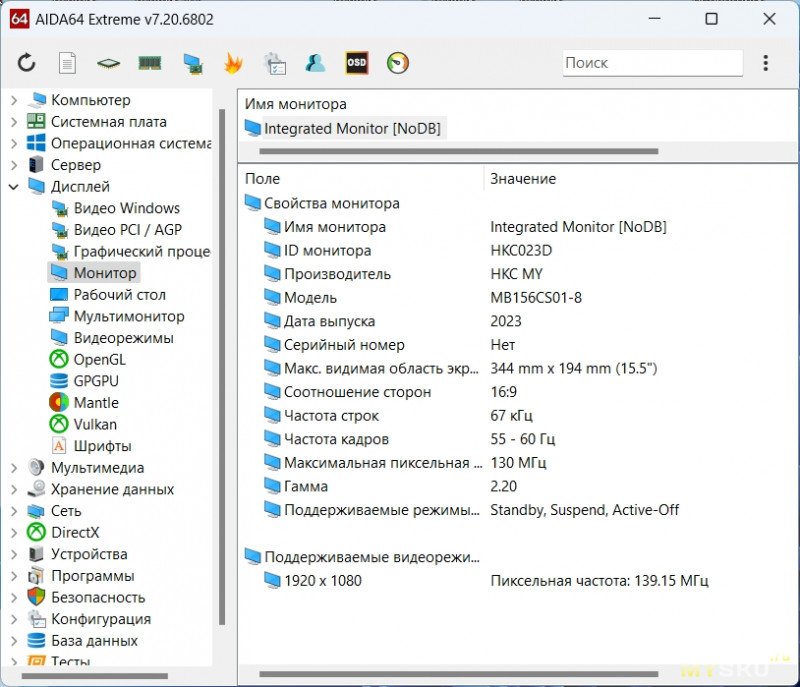Click the tree panel horizontal scrollbar
Image resolution: width=800 pixels, height=687 pixels.
click(x=95, y=676)
